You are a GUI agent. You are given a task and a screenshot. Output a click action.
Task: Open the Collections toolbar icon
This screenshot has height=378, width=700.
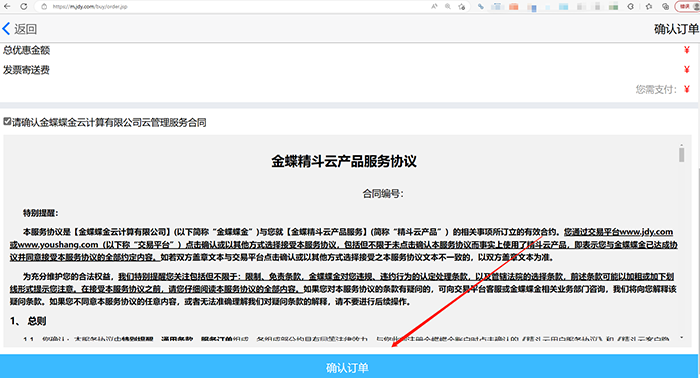[x=665, y=7]
